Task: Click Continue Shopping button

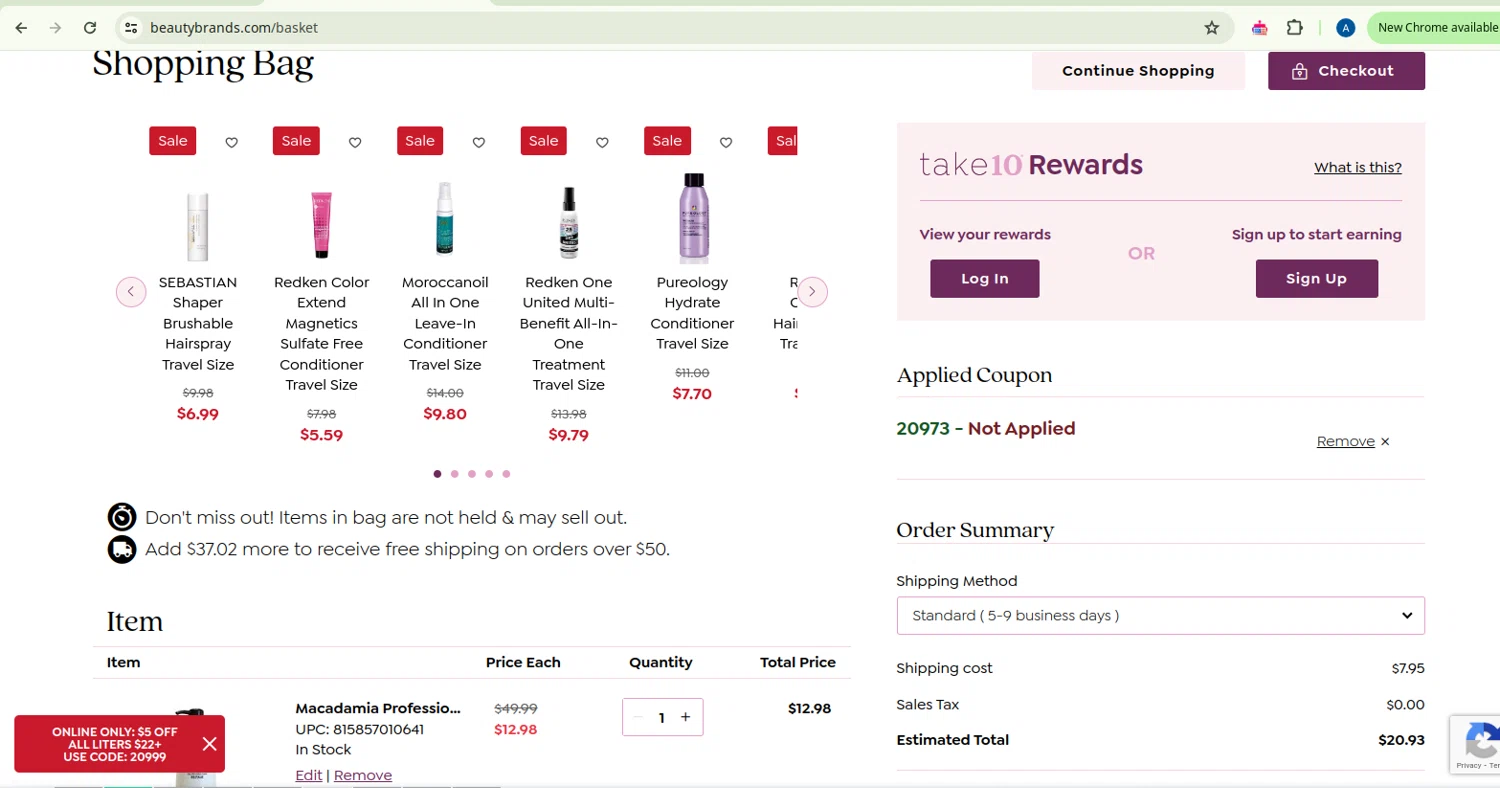Action: 1138,71
